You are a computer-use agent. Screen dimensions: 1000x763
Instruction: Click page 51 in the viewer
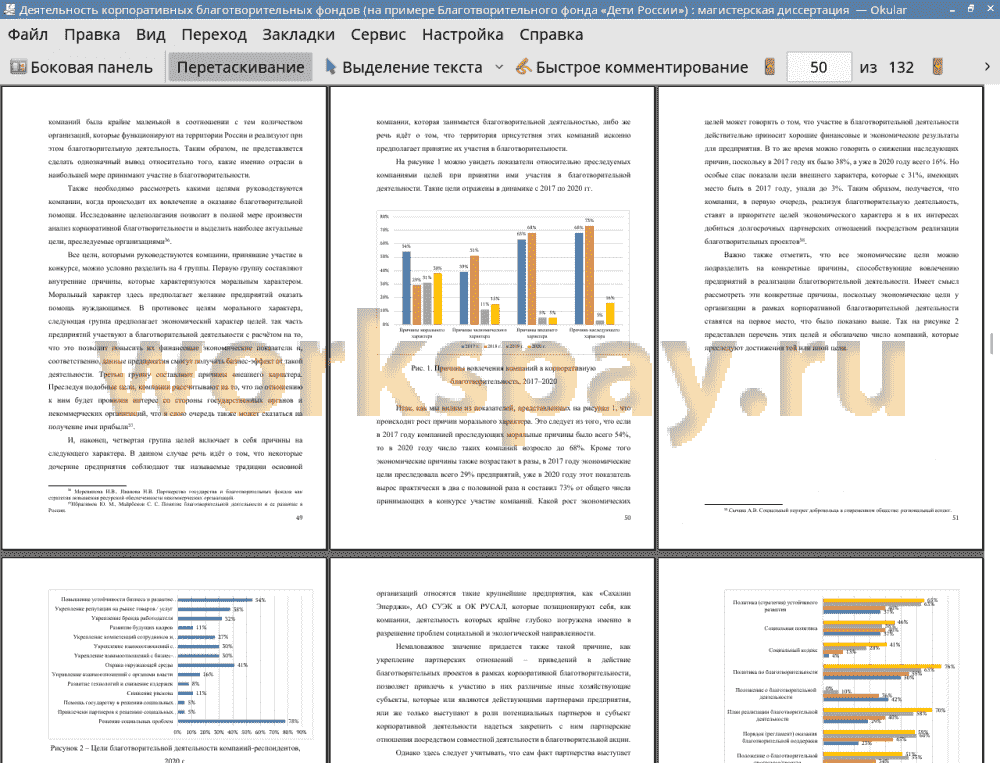[820, 318]
